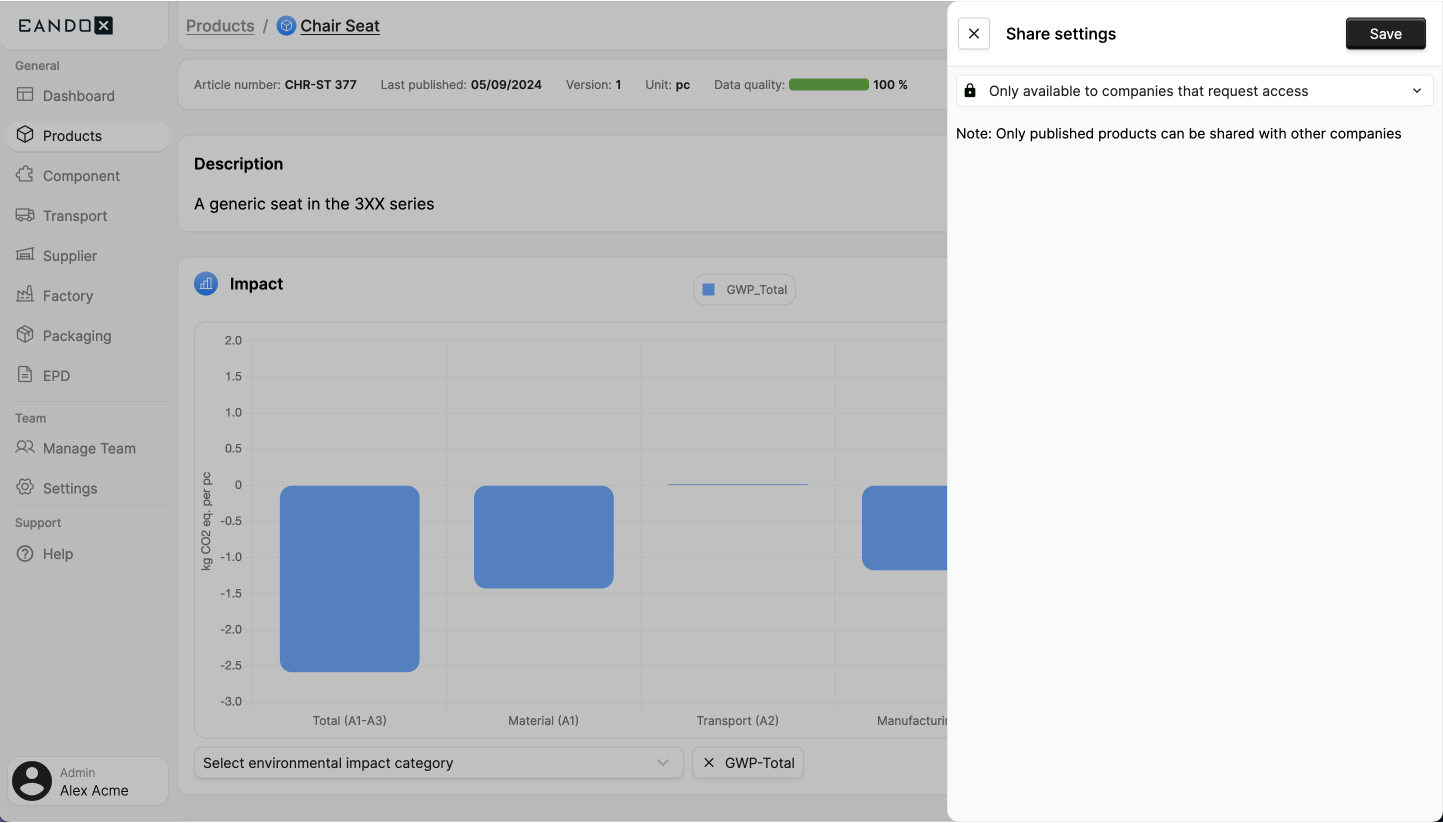
Task: Remove the GWP-Total filter chip
Action: (x=709, y=762)
